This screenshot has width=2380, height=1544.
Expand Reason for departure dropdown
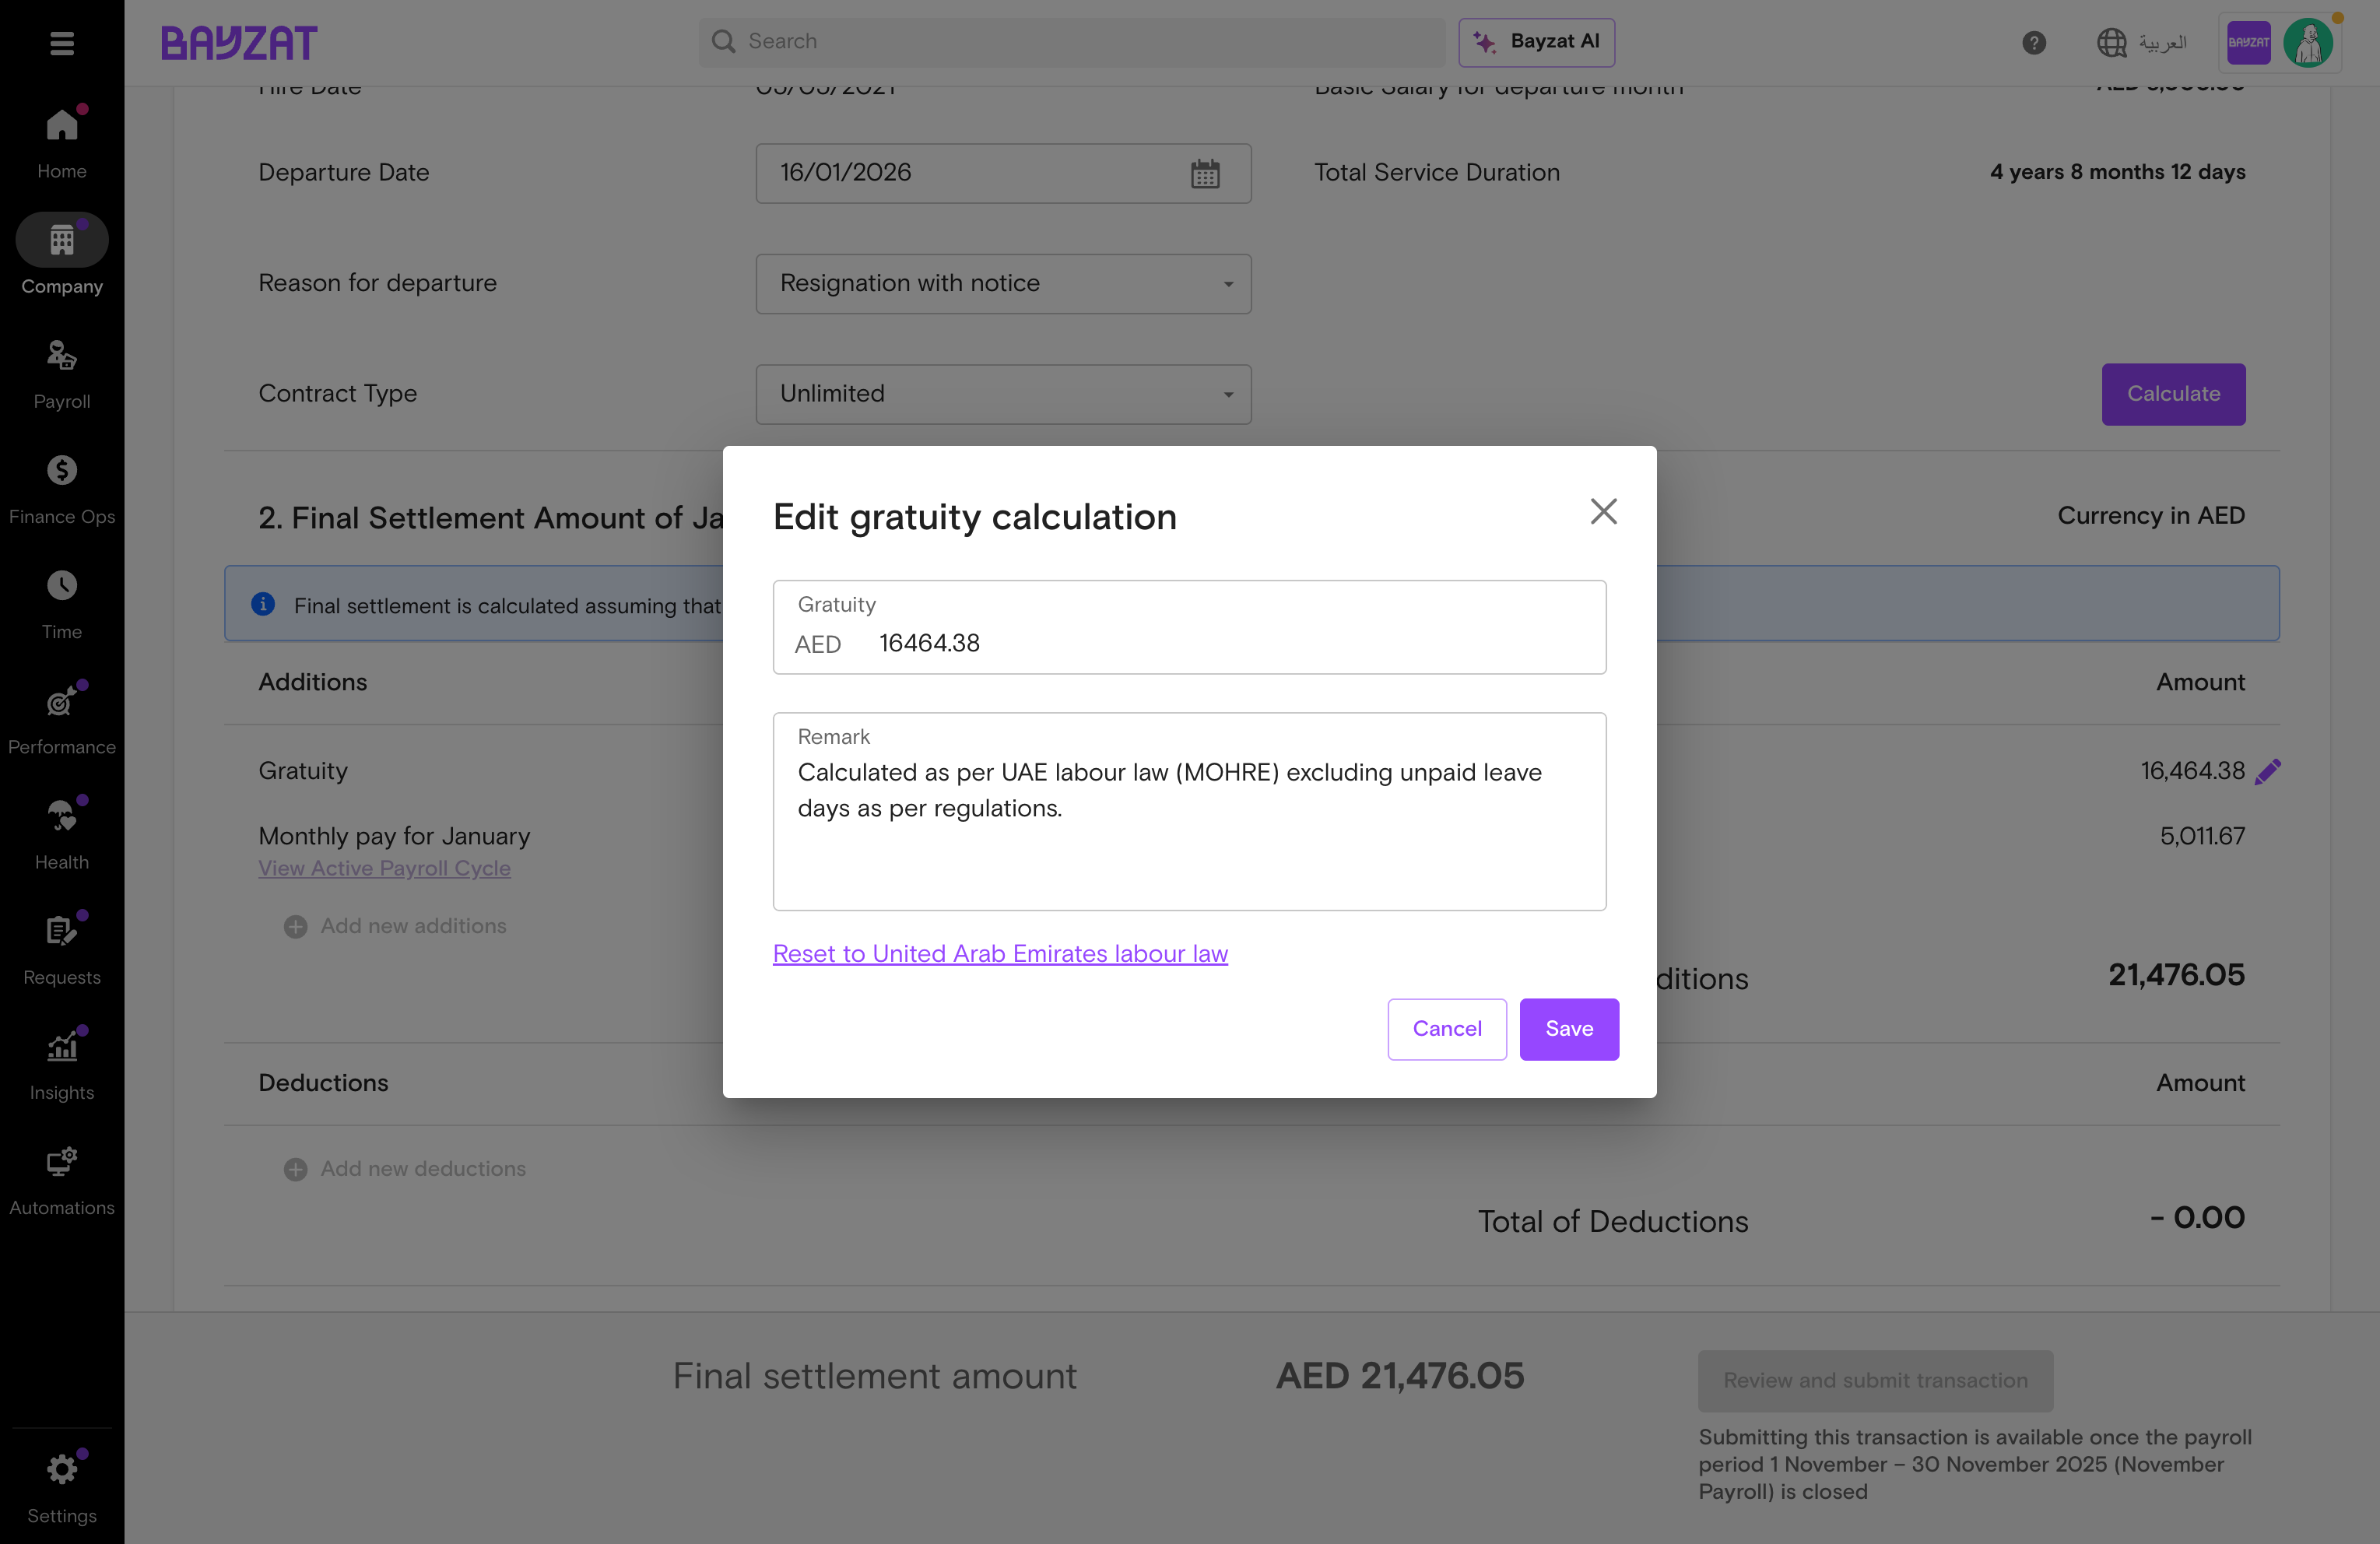(1003, 284)
